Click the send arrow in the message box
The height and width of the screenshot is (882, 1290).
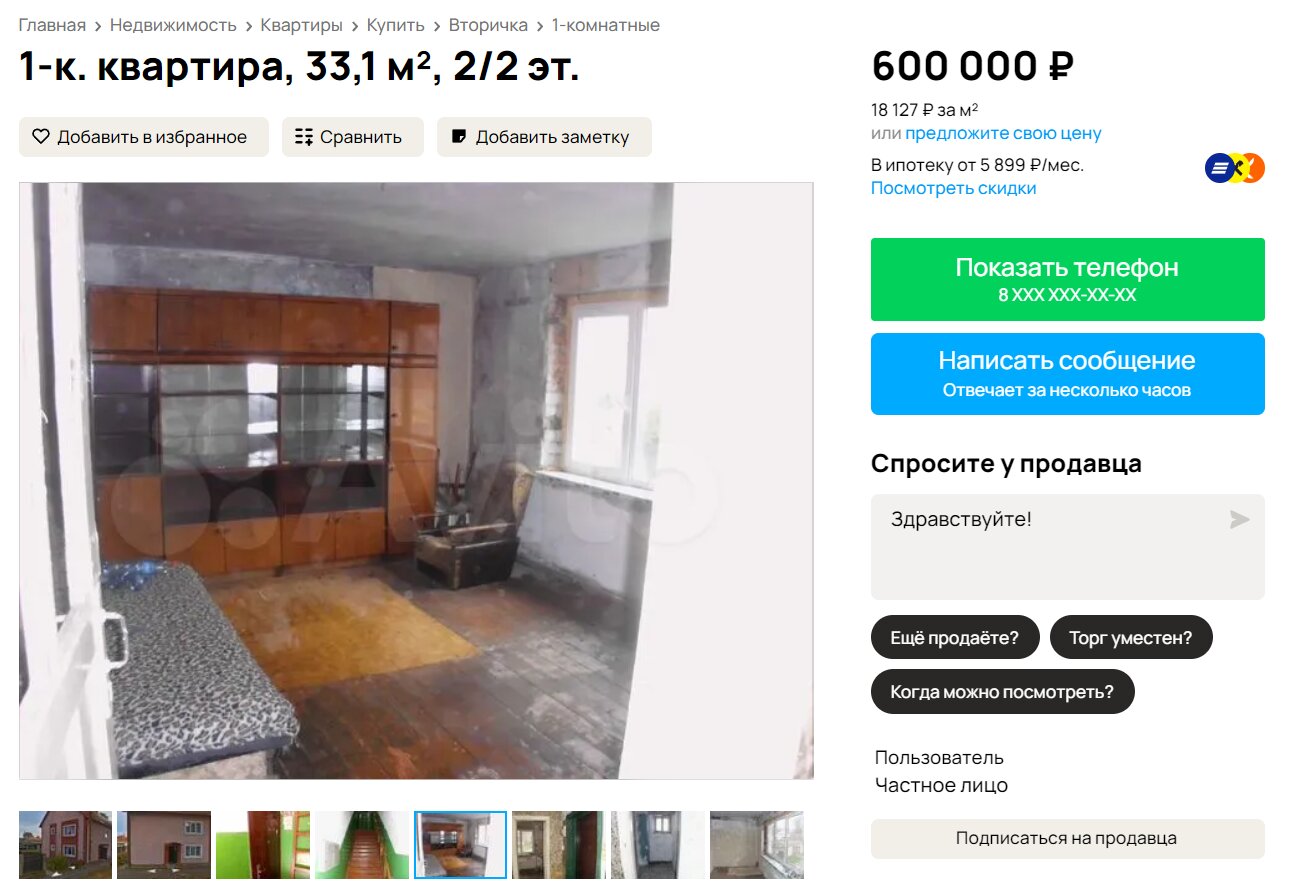1239,519
